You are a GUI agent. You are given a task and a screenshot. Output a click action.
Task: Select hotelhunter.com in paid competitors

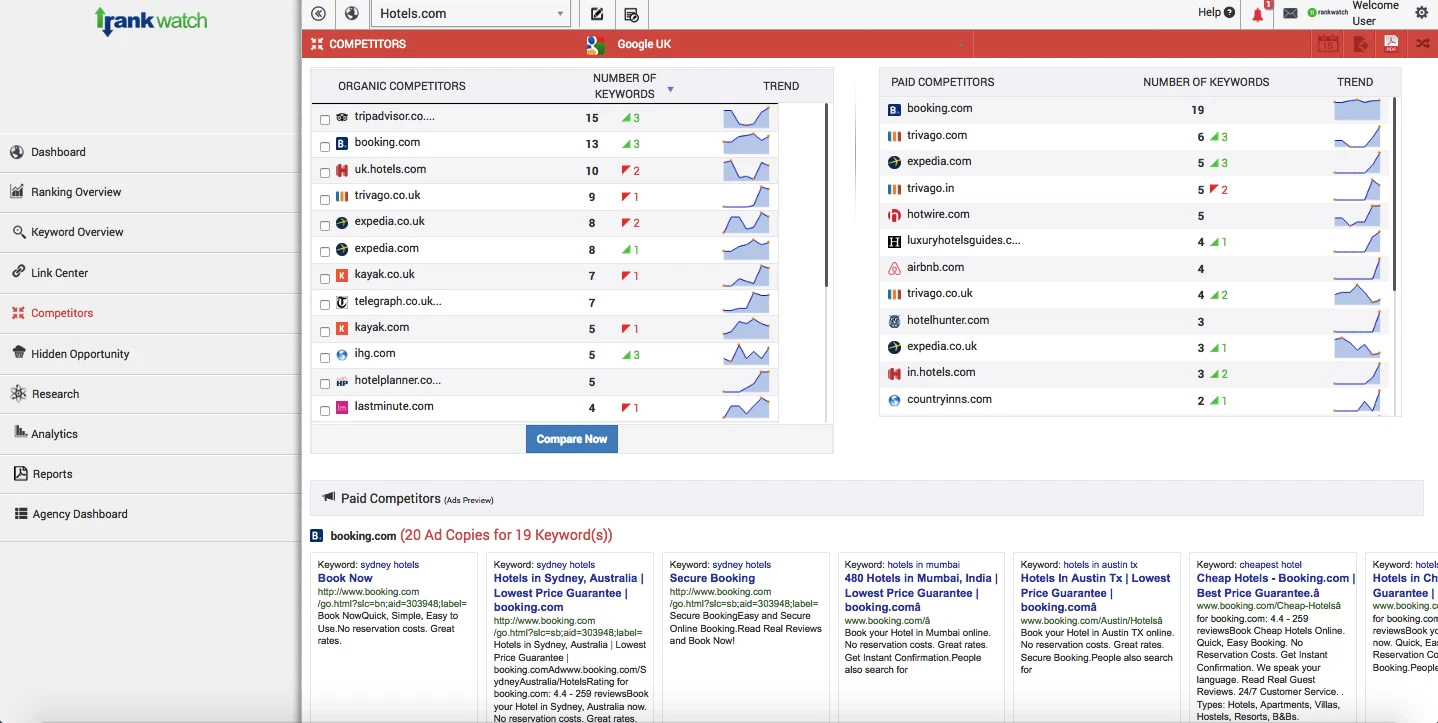point(948,320)
